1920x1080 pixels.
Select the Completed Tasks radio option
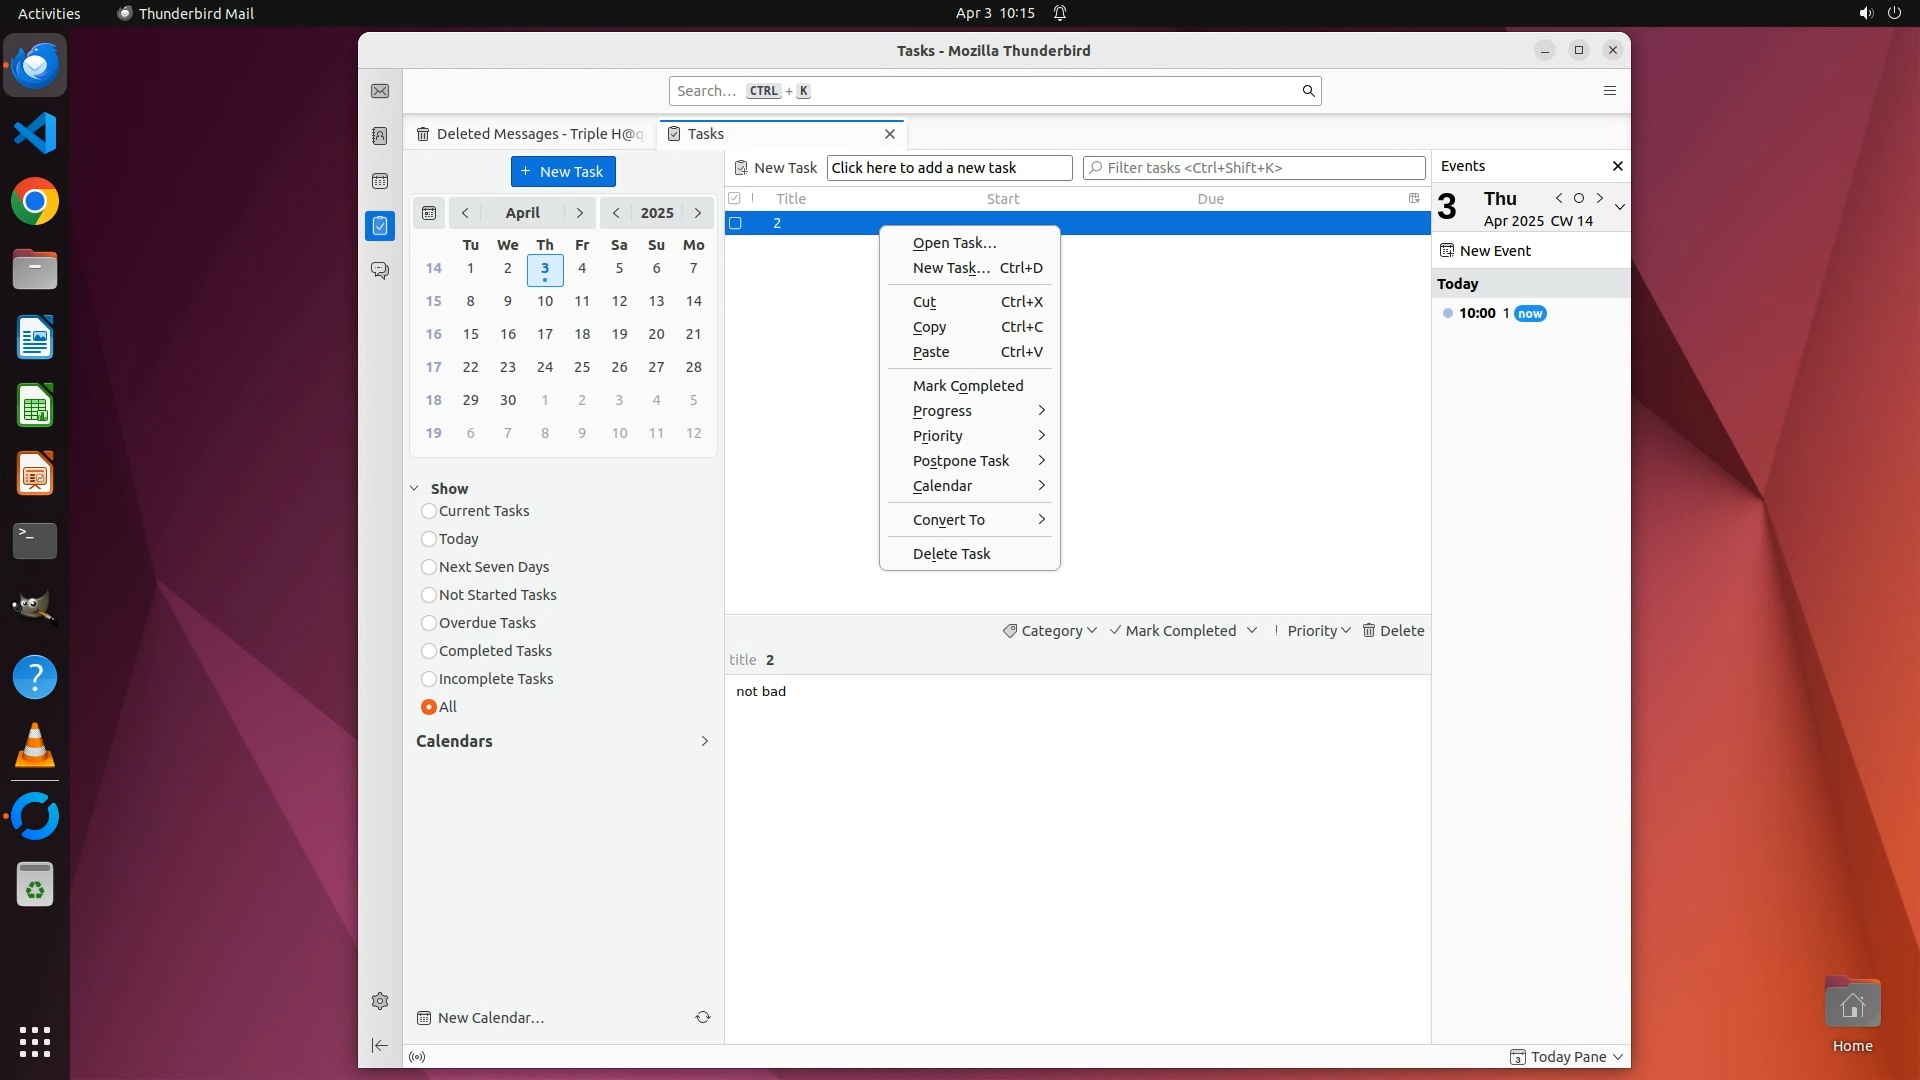coord(429,651)
